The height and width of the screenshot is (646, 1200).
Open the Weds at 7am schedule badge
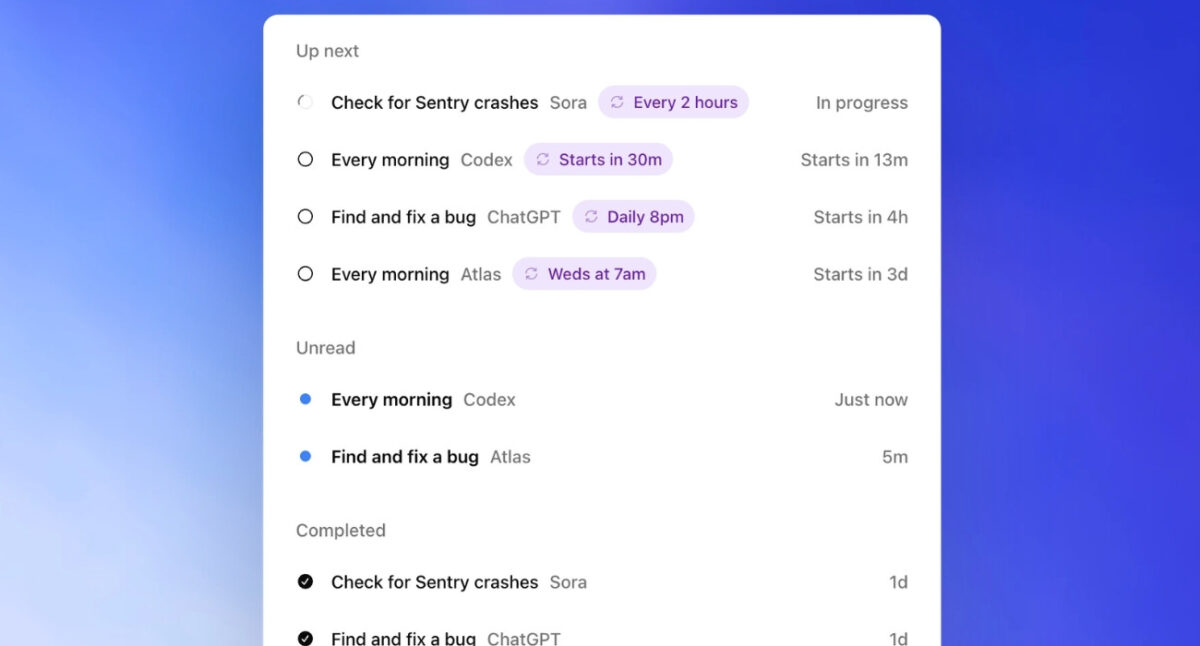point(584,273)
